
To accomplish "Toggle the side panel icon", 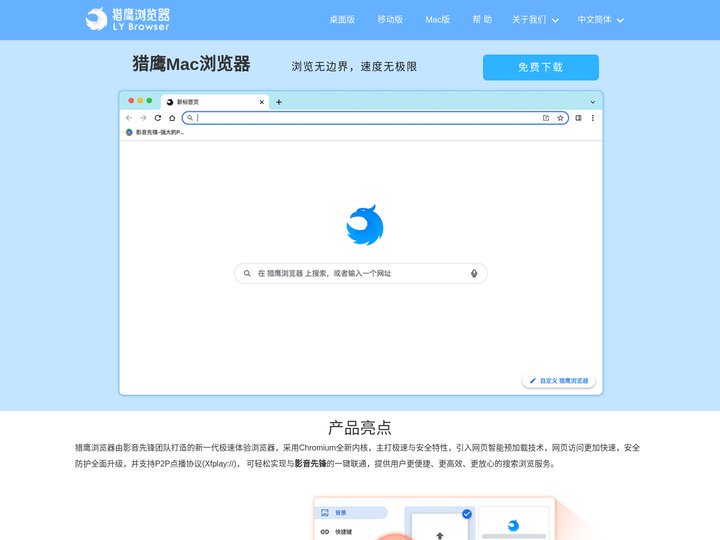I will pos(578,118).
